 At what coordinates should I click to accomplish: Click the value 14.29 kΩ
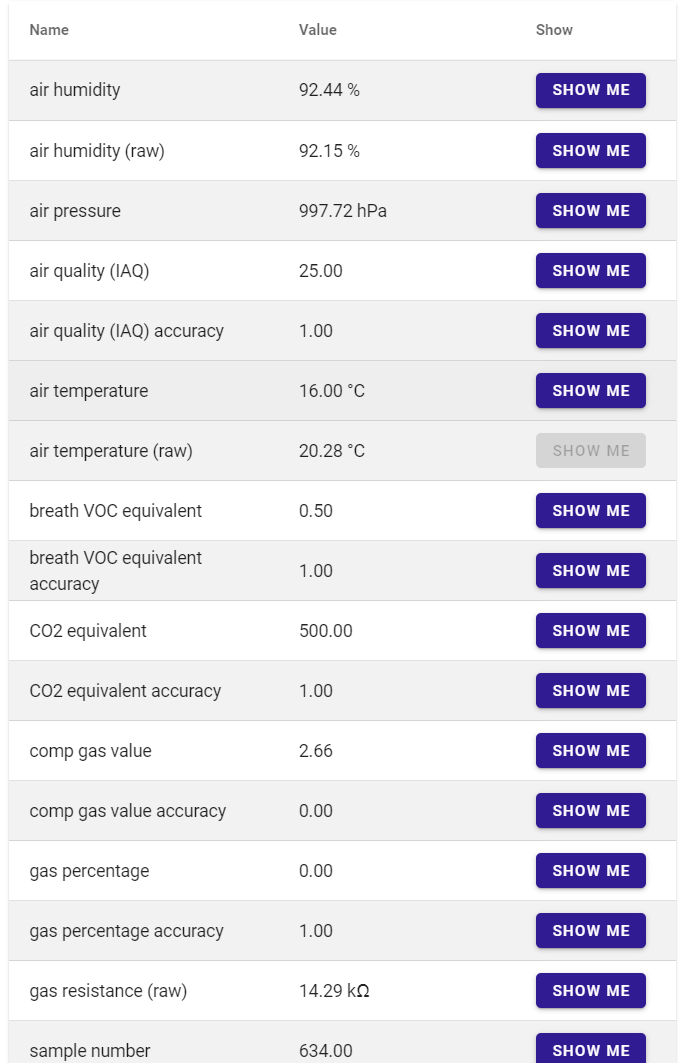334,991
